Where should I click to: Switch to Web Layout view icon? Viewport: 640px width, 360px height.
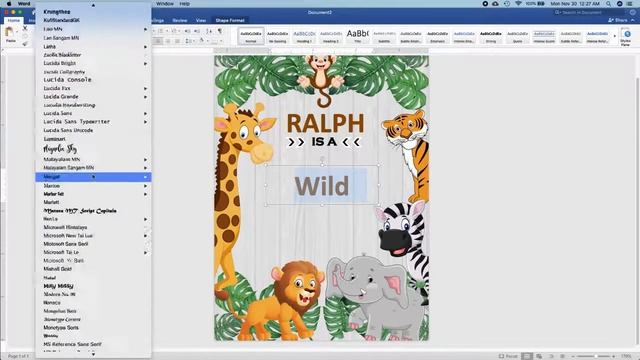tap(539, 356)
